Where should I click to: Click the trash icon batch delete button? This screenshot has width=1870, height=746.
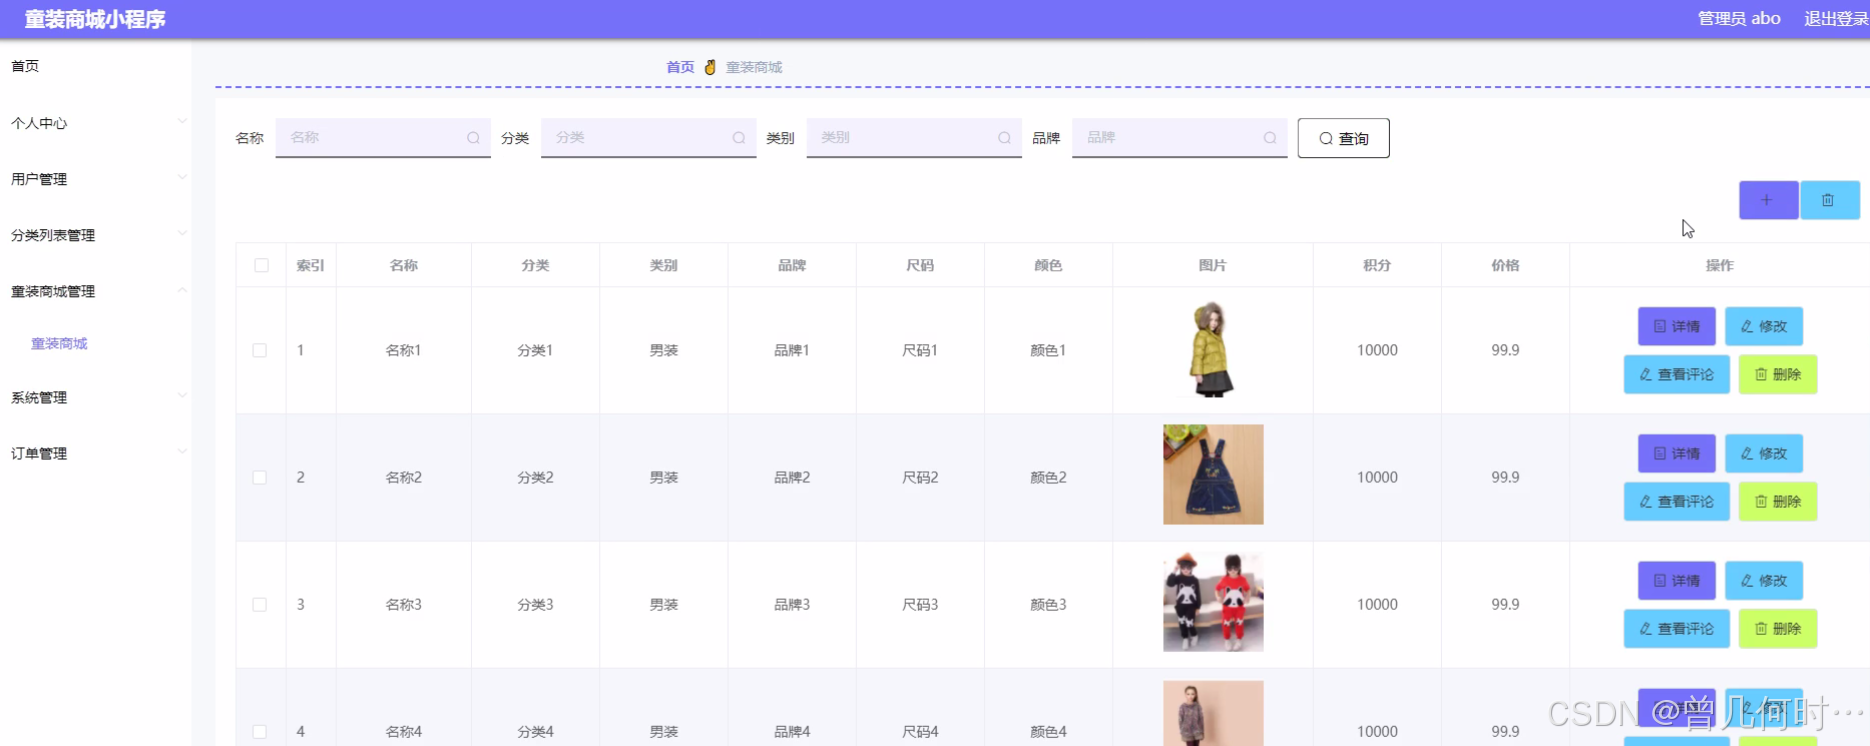tap(1829, 200)
